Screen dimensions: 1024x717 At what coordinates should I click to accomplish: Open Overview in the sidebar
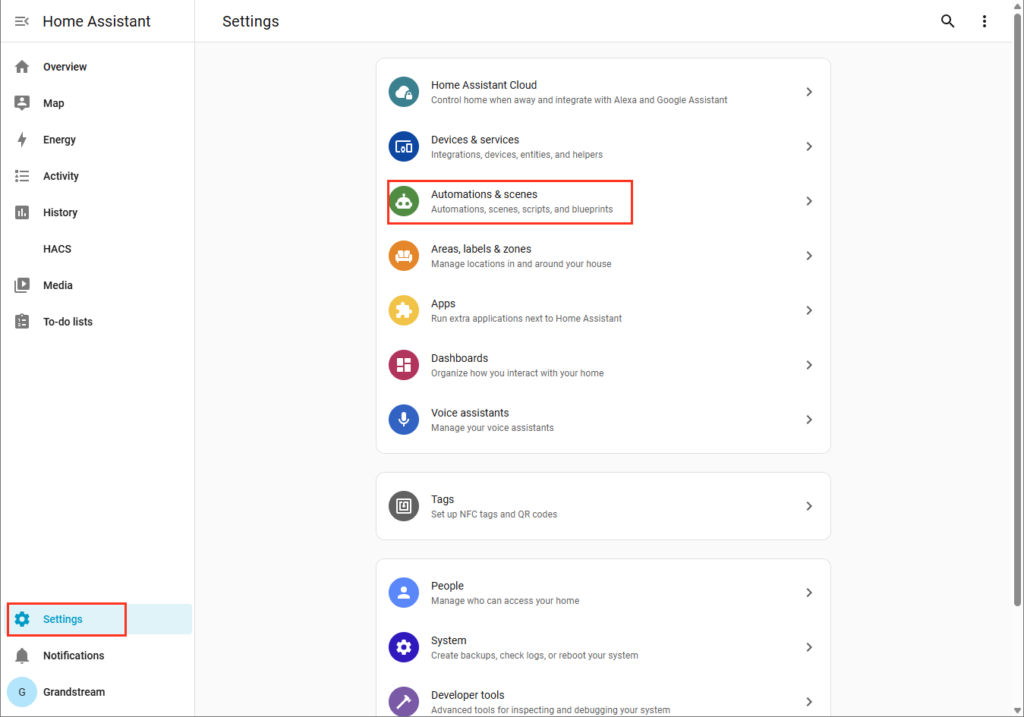point(65,67)
